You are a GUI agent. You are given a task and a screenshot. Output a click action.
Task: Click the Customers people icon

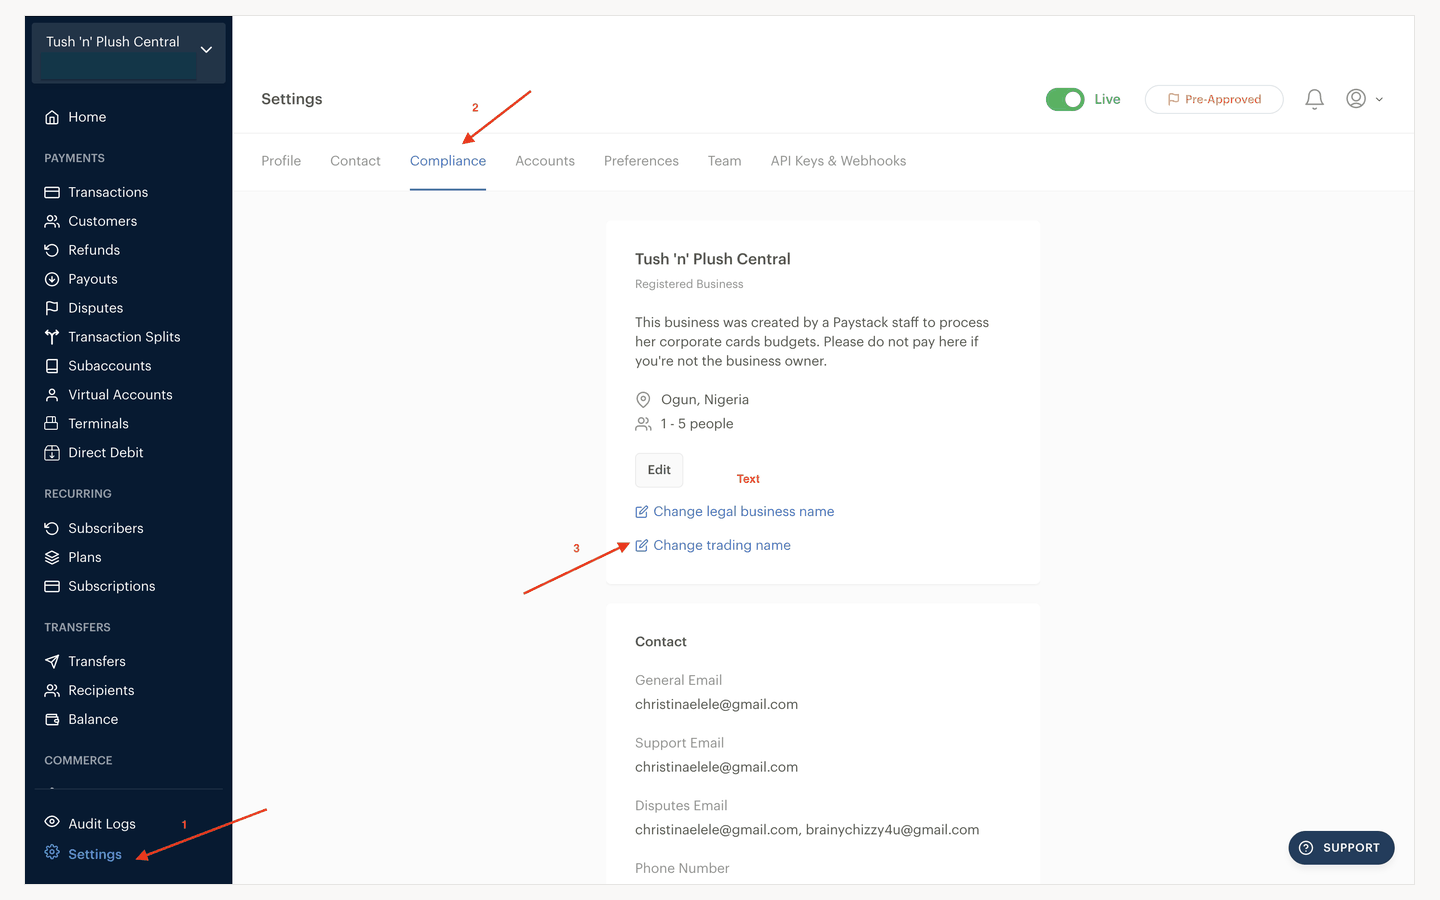(52, 221)
